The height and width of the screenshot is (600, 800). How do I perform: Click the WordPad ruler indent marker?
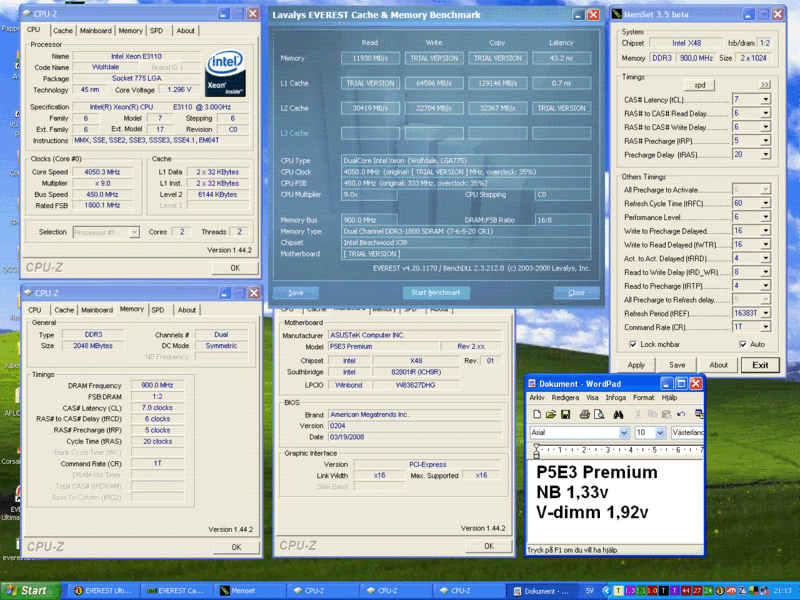pyautogui.click(x=534, y=449)
